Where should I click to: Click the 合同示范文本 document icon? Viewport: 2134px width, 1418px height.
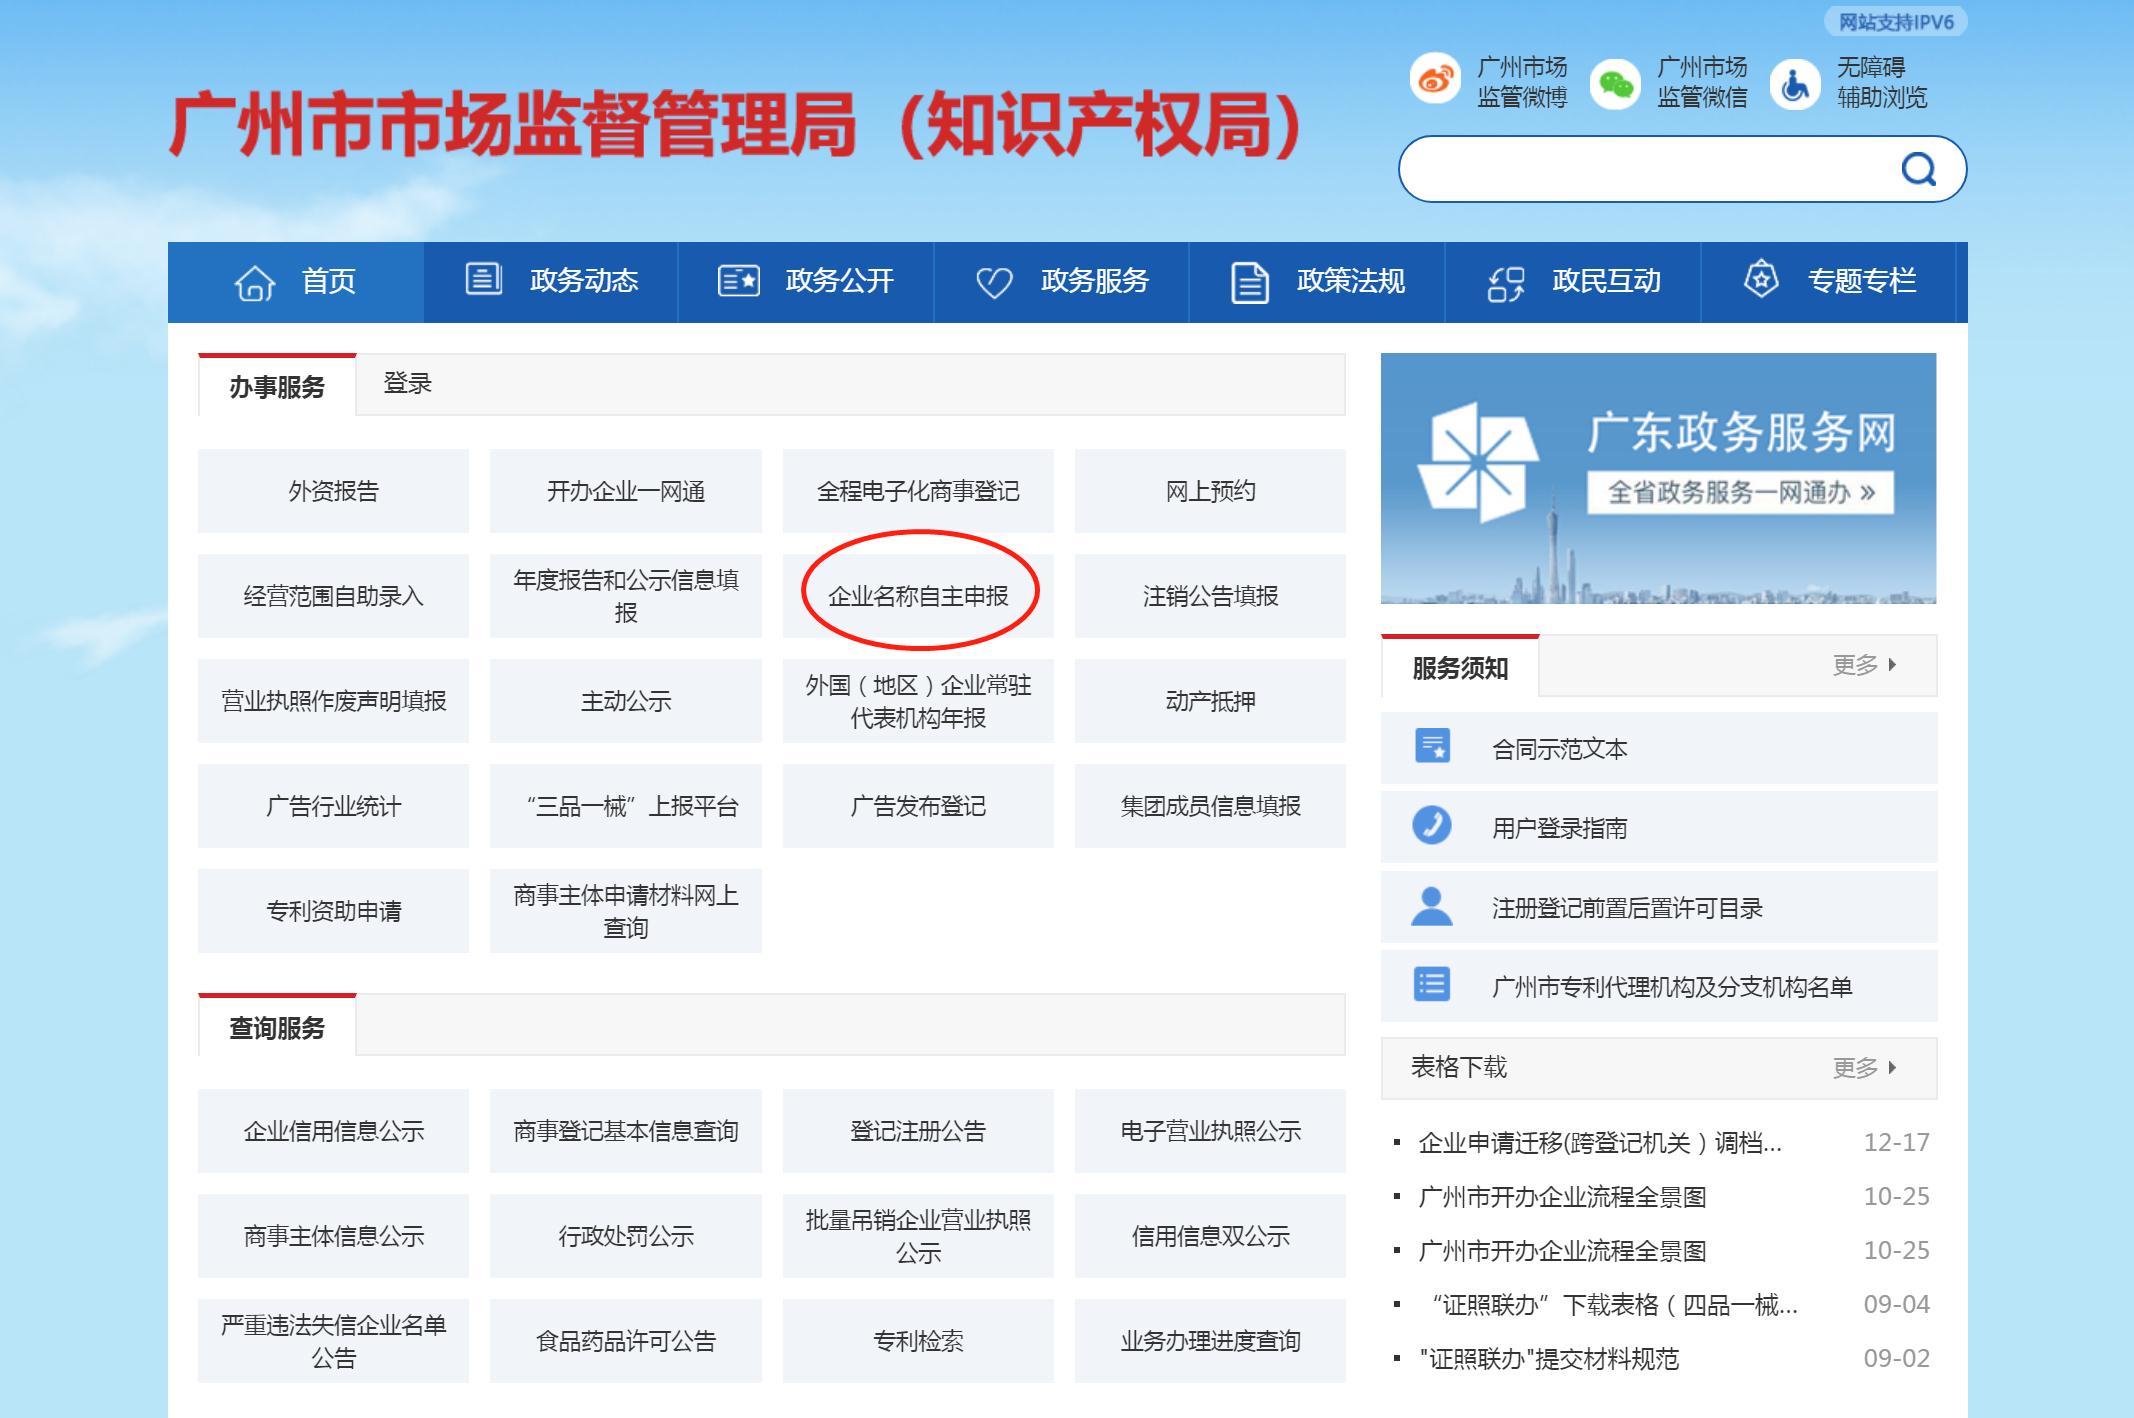[1432, 747]
